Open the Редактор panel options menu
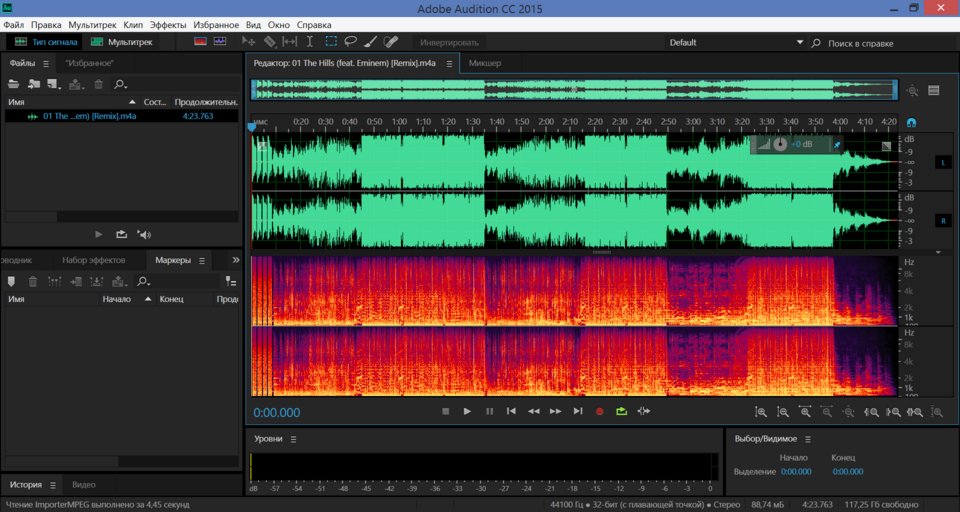This screenshot has height=512, width=960. 449,64
